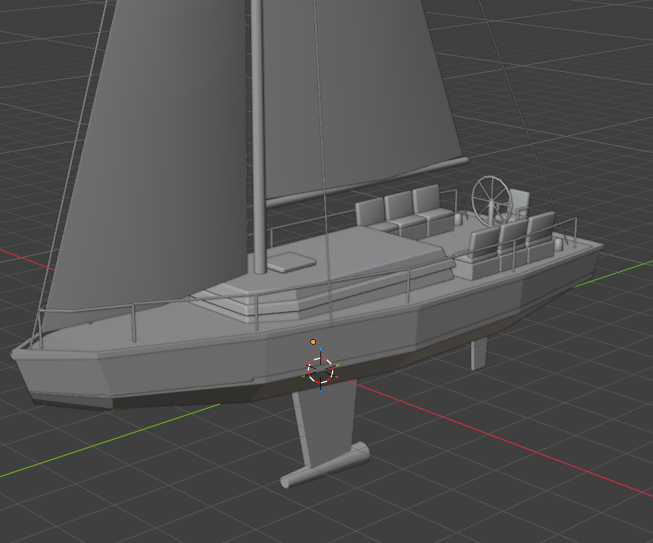Select the small rudder under the stern
This screenshot has height=543, width=653.
(x=479, y=354)
